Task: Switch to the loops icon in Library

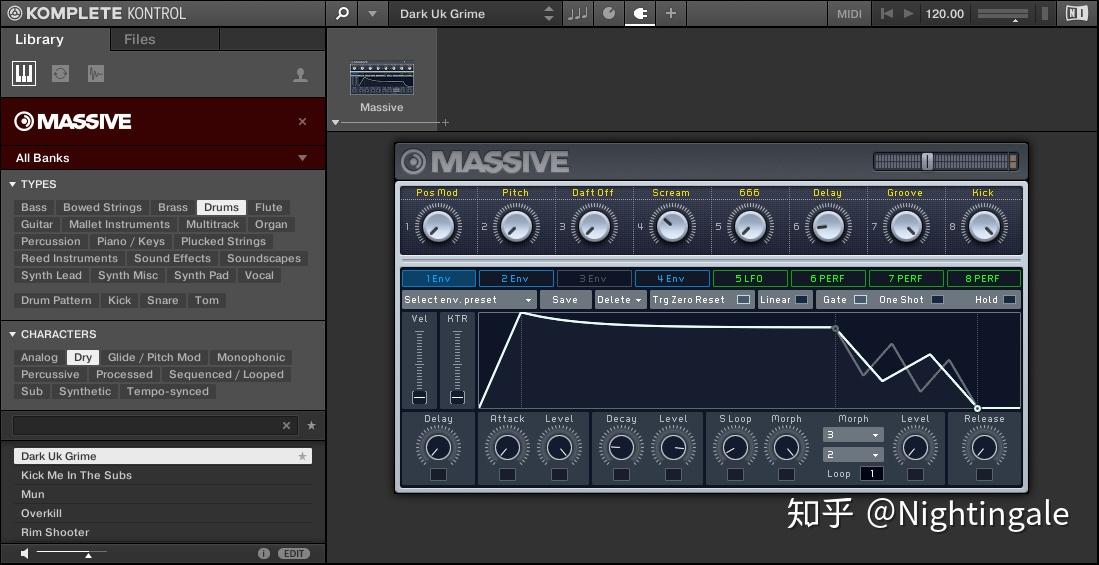Action: [x=60, y=73]
